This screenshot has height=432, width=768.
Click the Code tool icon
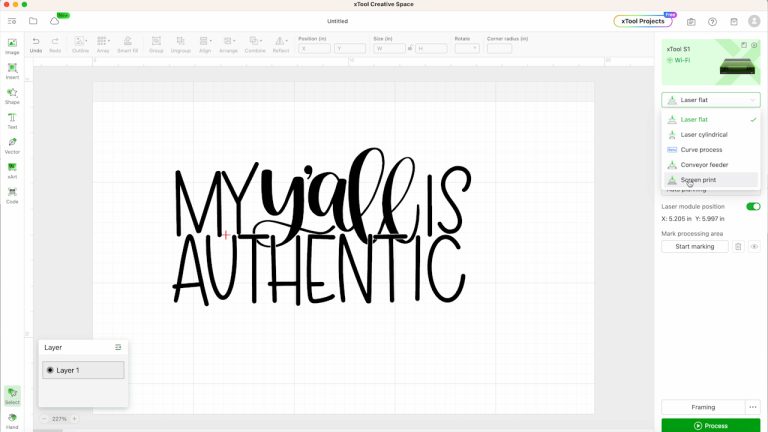(12, 193)
